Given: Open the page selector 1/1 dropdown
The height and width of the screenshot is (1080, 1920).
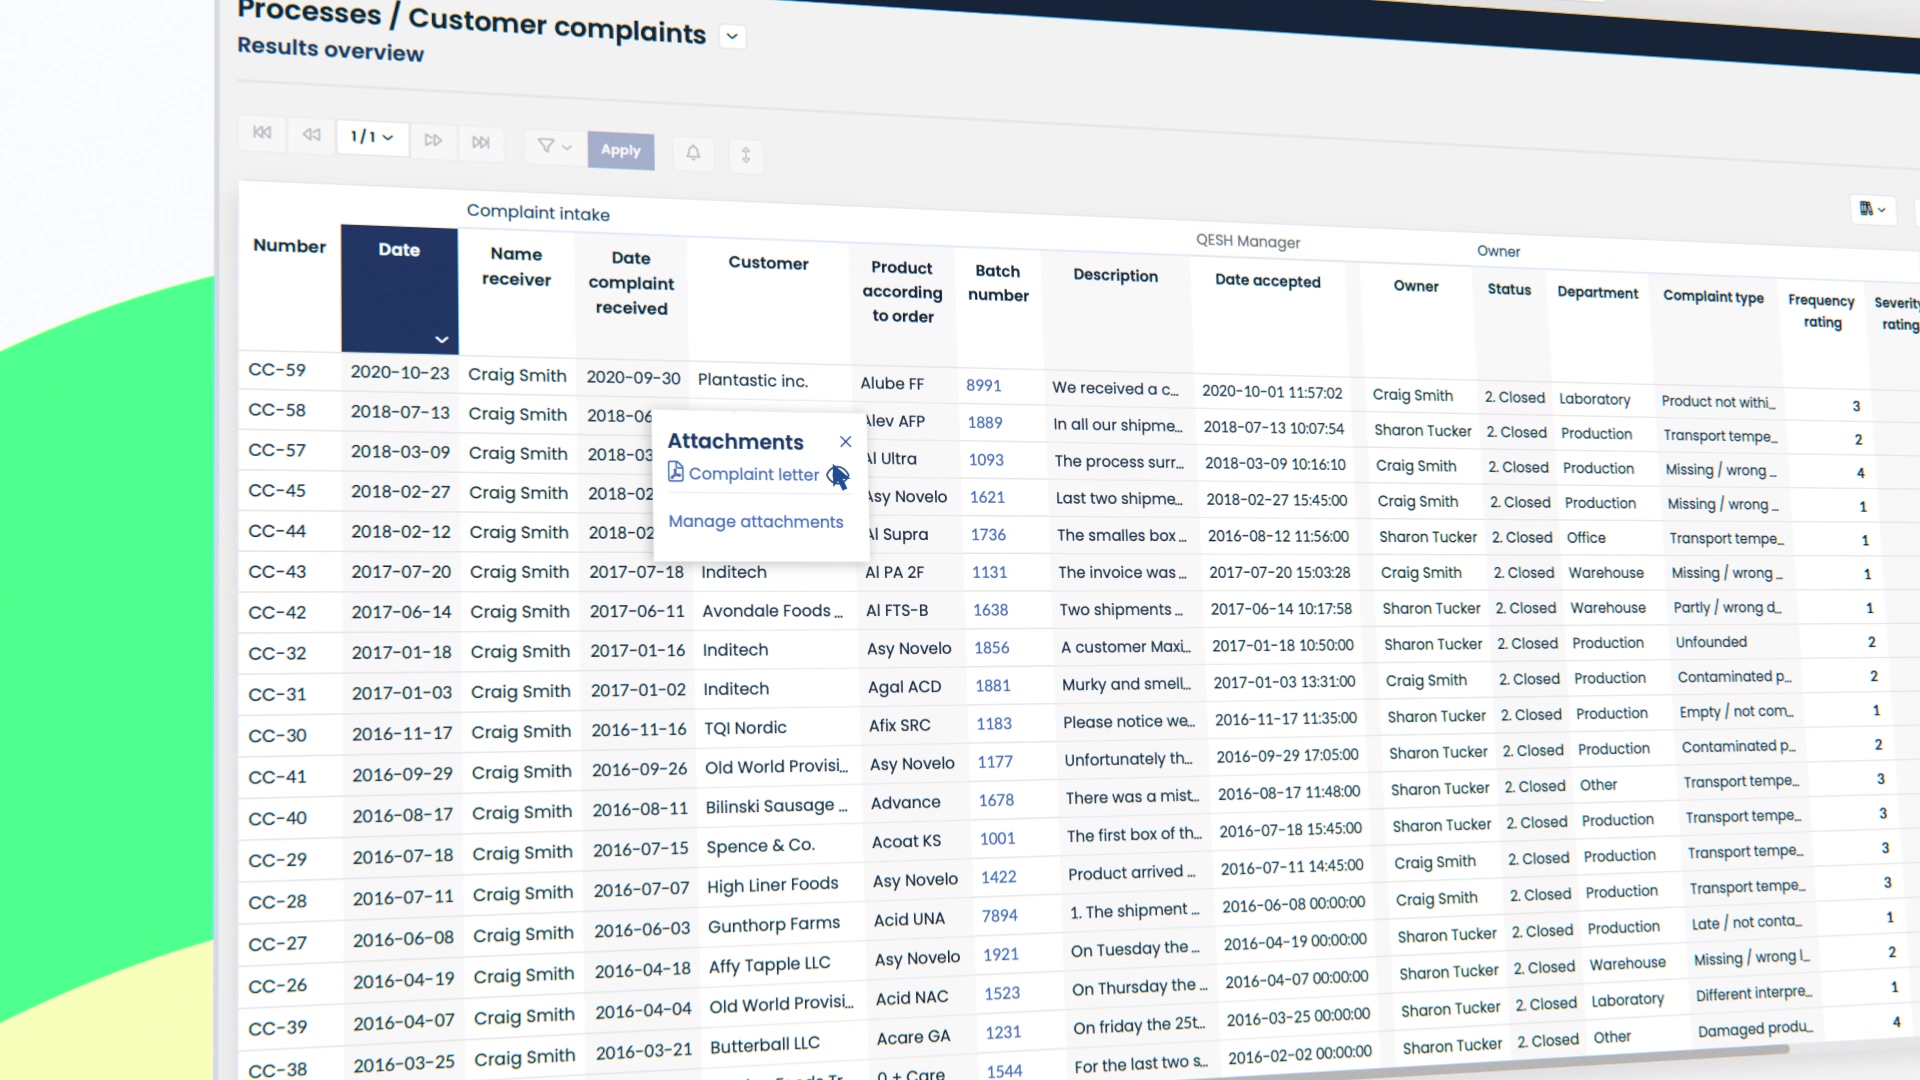Looking at the screenshot, I should [372, 137].
